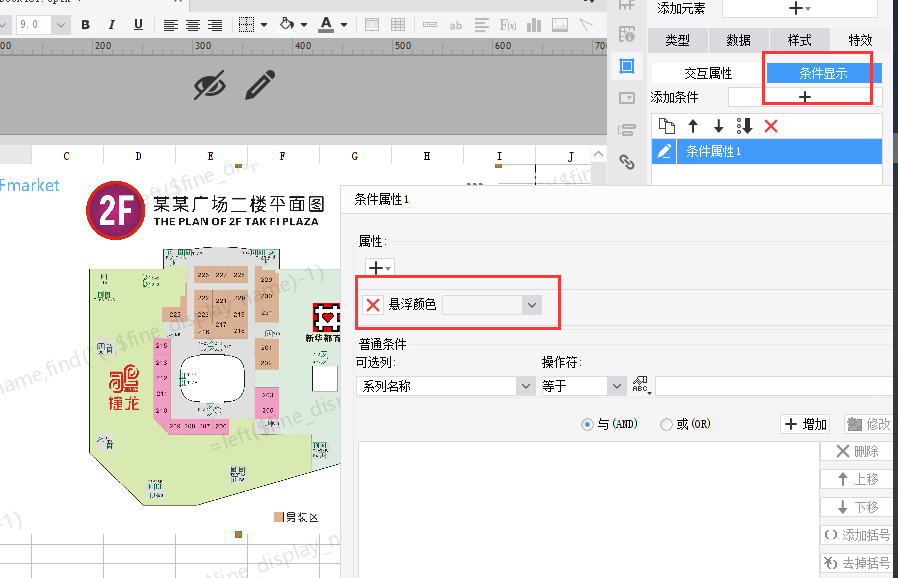898x578 pixels.
Task: Open the hyperlink chain sidebar icon
Action: tap(627, 162)
